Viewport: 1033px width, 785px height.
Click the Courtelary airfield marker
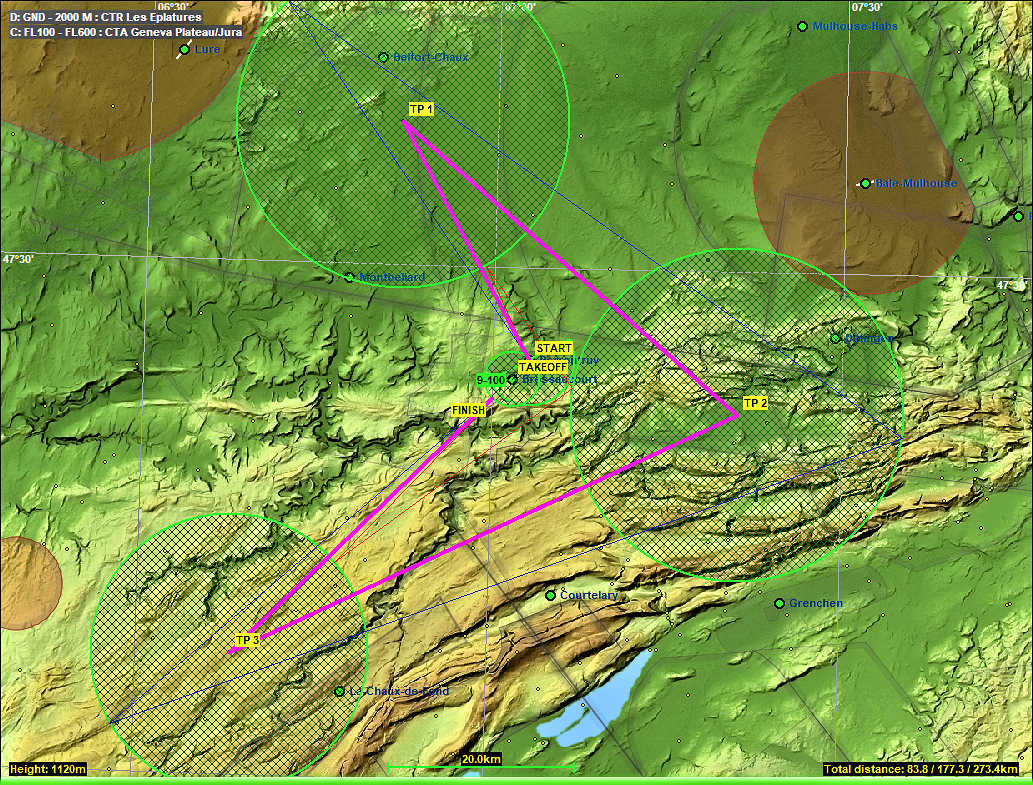(550, 595)
